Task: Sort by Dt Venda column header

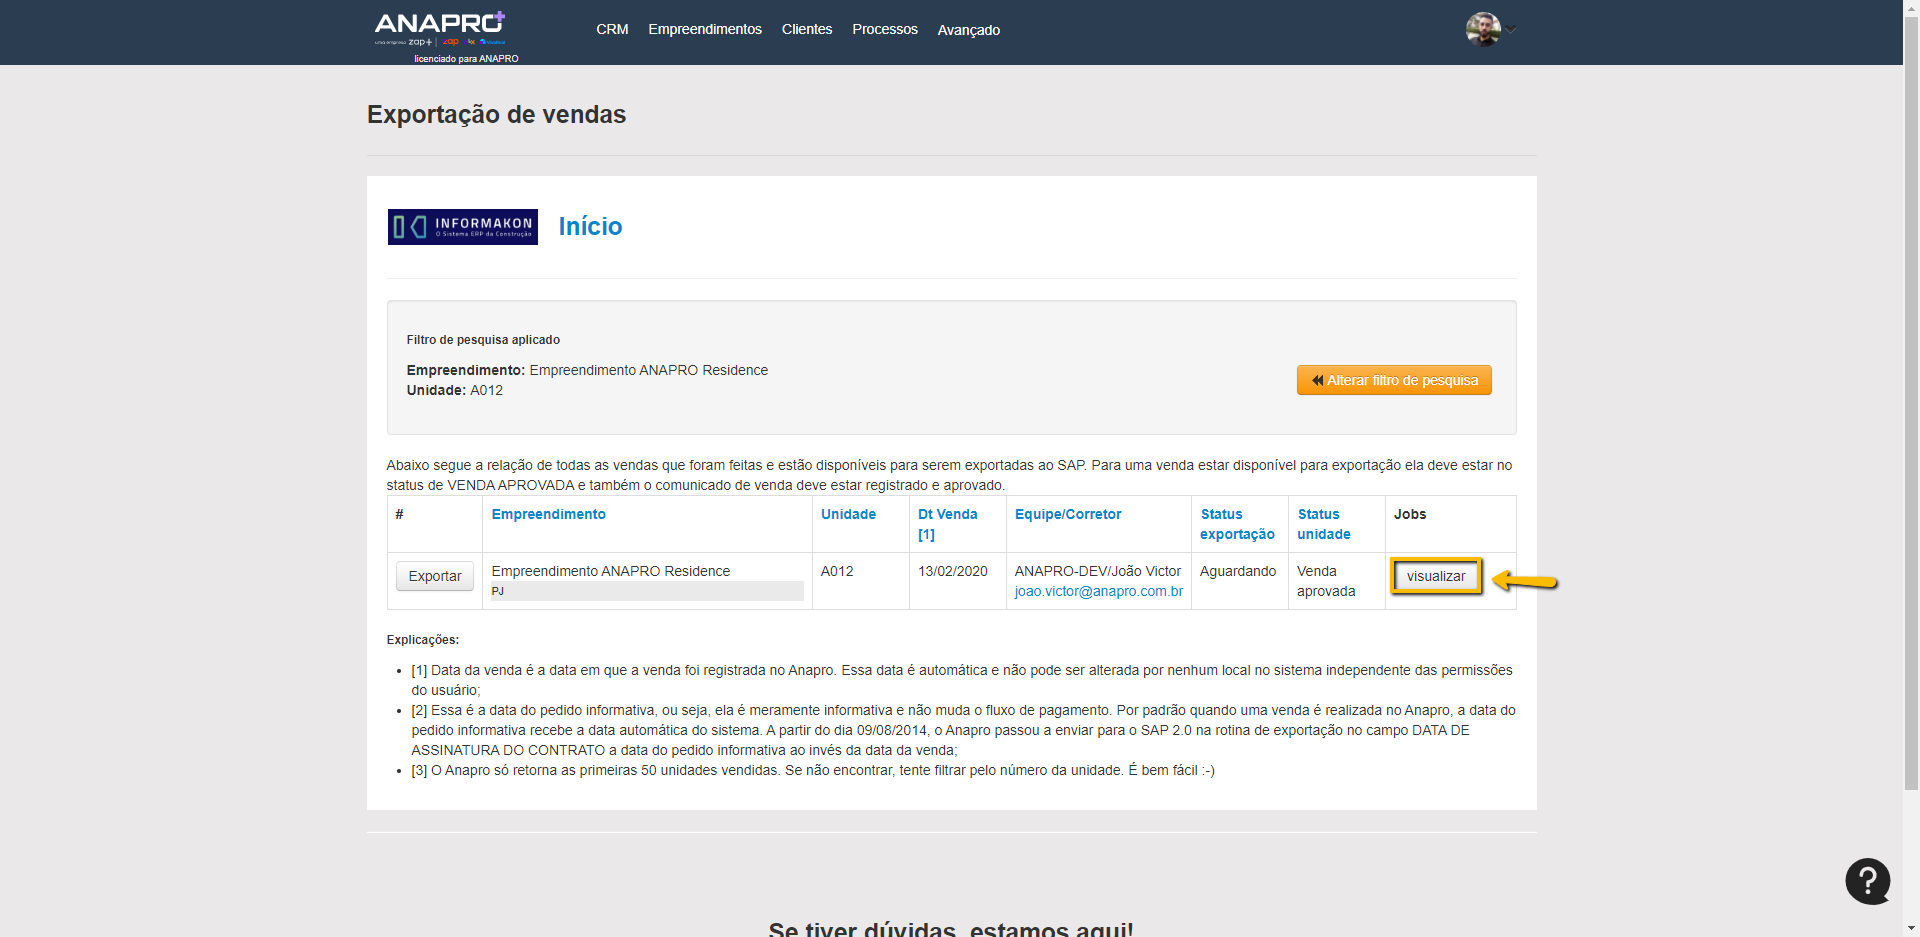Action: click(947, 514)
